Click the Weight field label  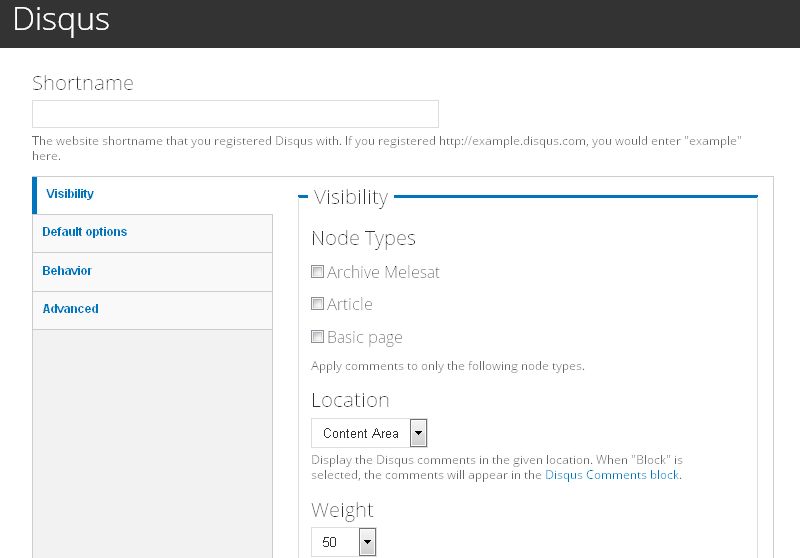click(342, 510)
